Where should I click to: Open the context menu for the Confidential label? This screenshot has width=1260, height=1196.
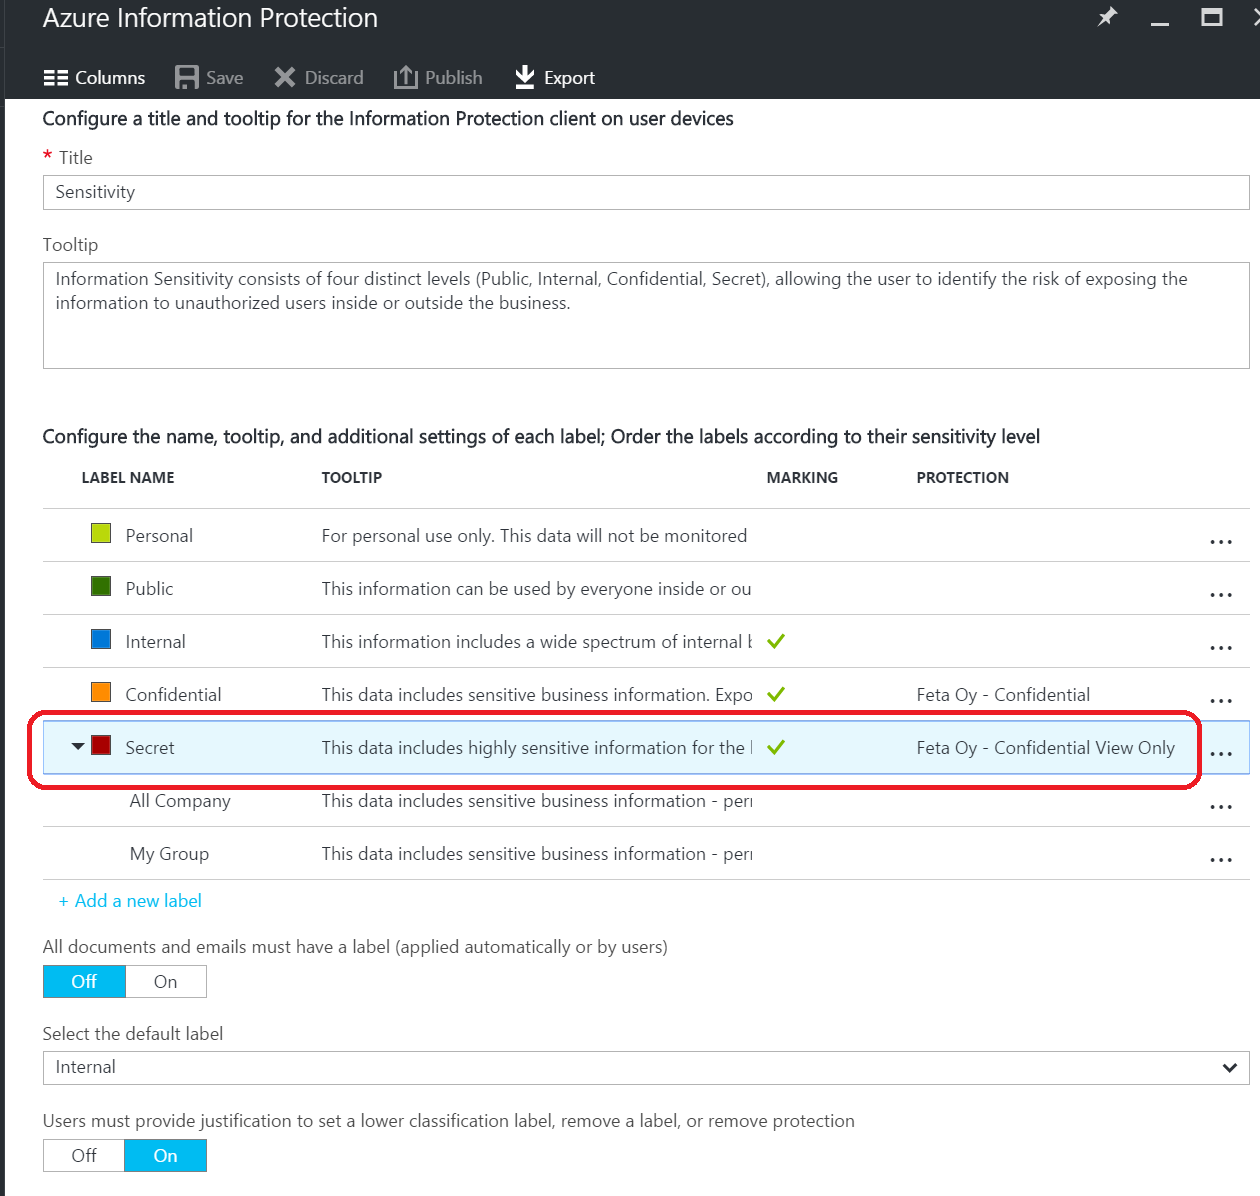point(1221,700)
